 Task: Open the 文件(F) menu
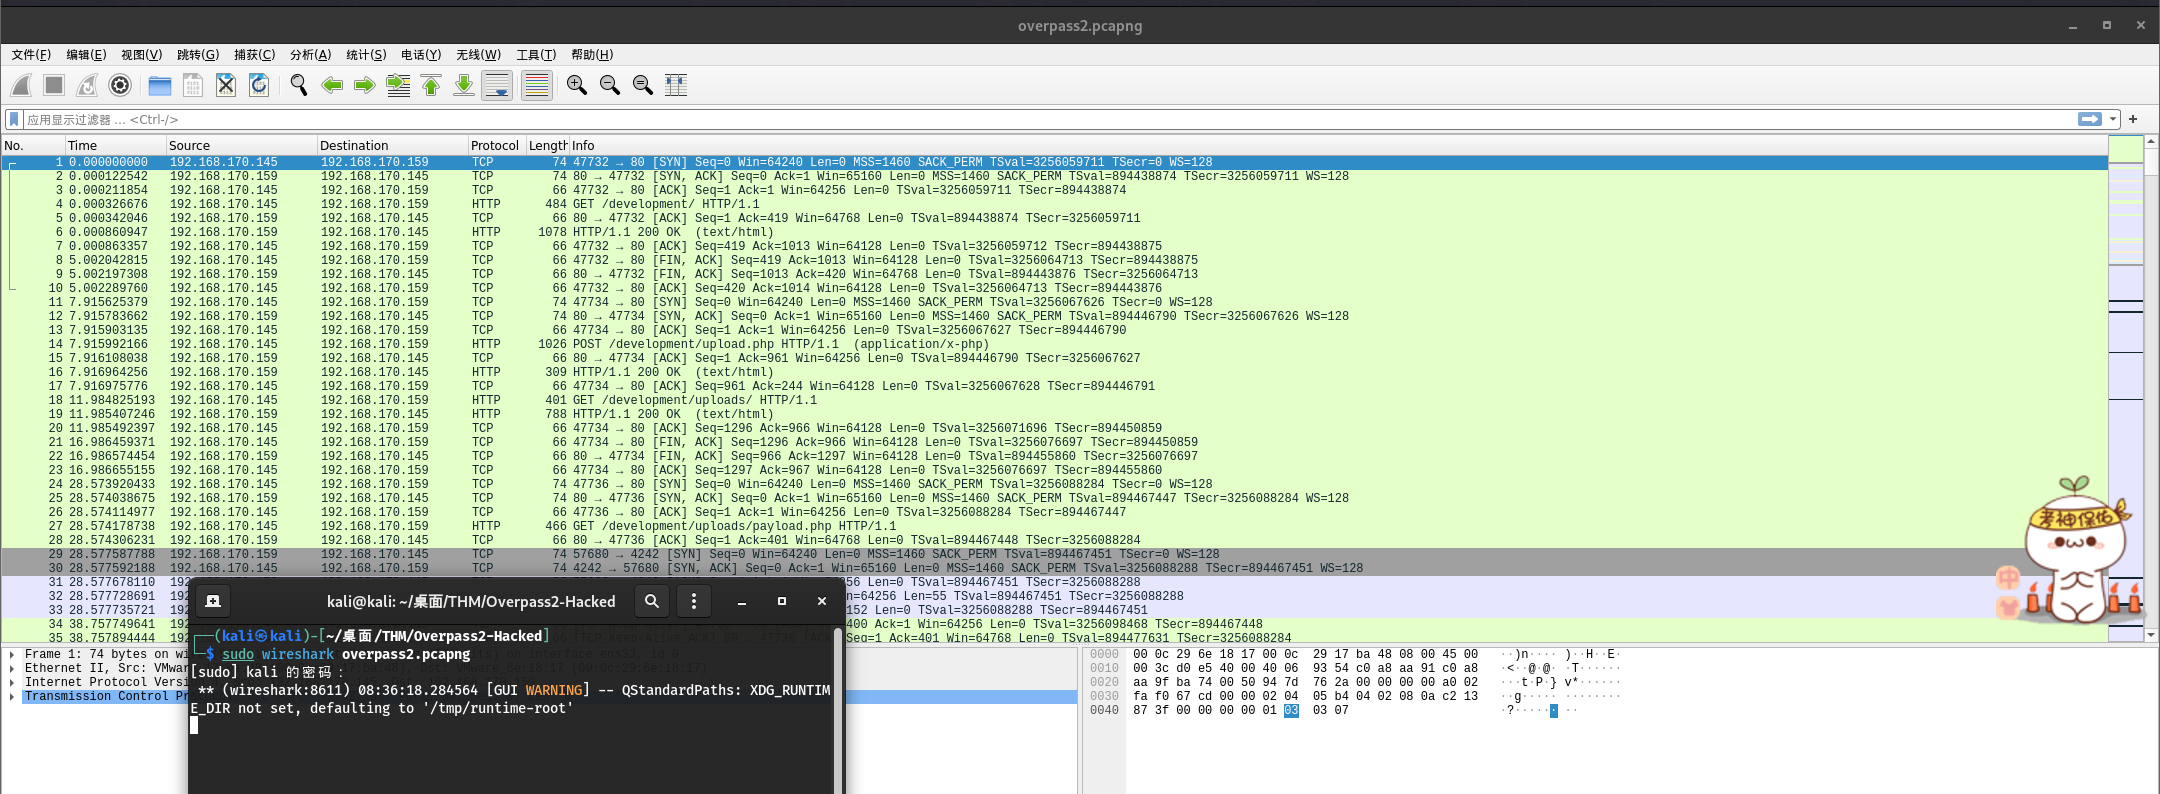[x=31, y=55]
